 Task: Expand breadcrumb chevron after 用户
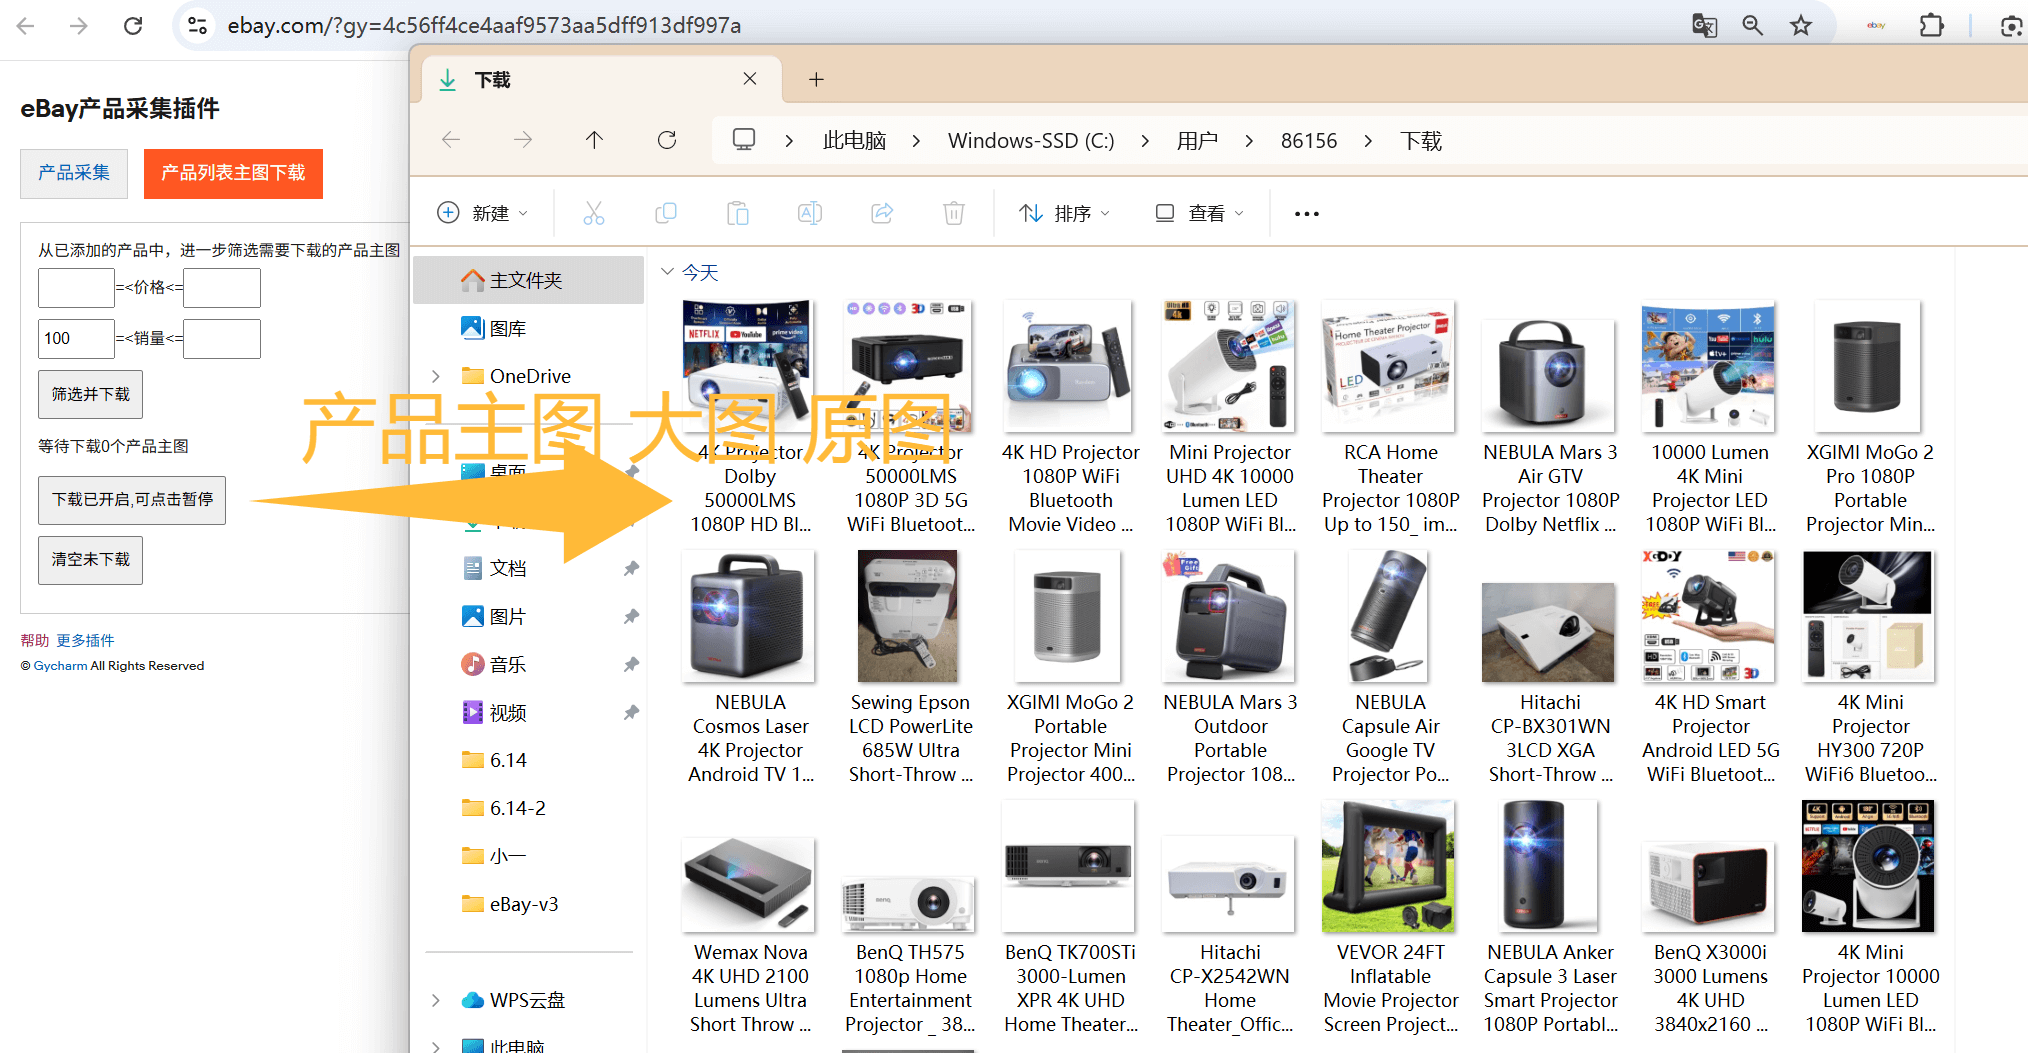[1249, 141]
